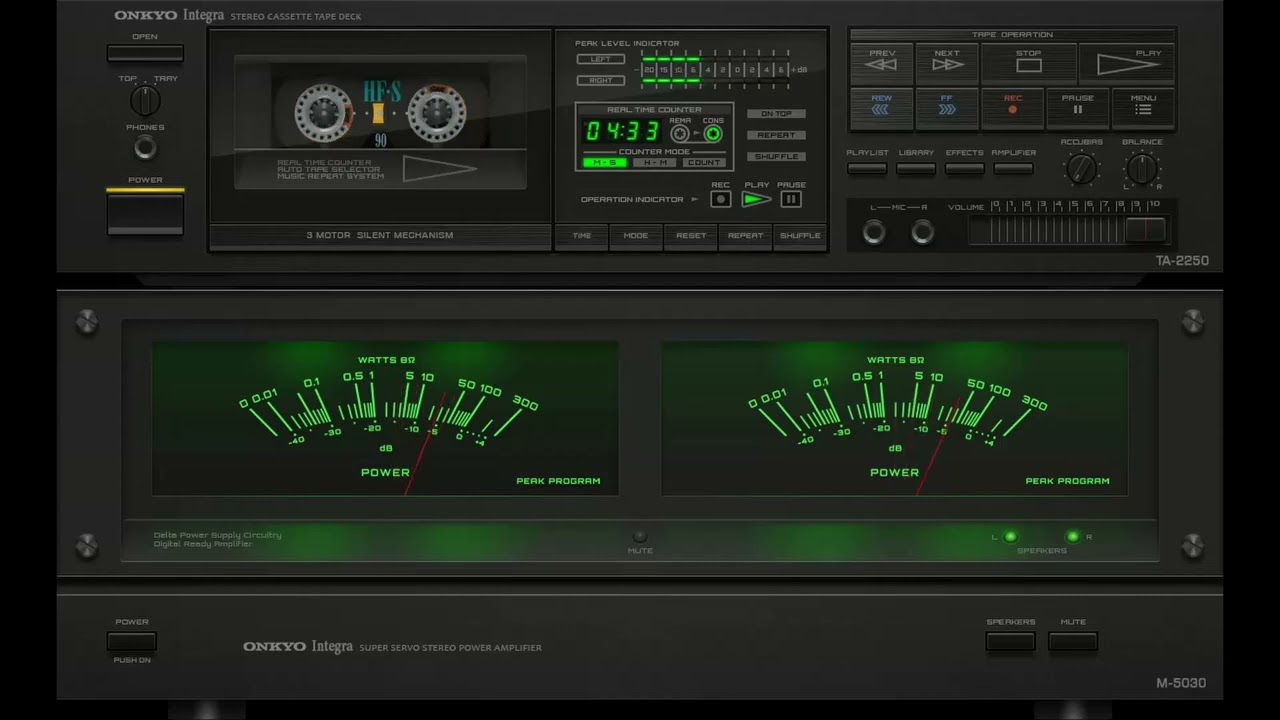Image resolution: width=1280 pixels, height=720 pixels.
Task: Click the PHONES headphone jack
Action: click(x=145, y=148)
